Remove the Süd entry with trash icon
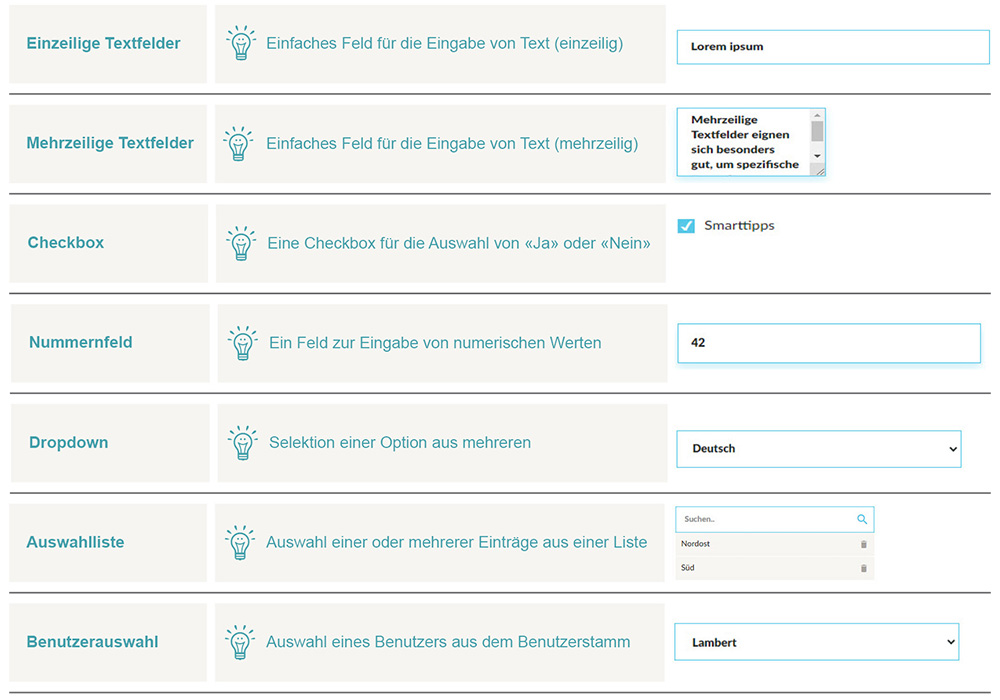Viewport: 1000px width, 700px height. pyautogui.click(x=864, y=568)
